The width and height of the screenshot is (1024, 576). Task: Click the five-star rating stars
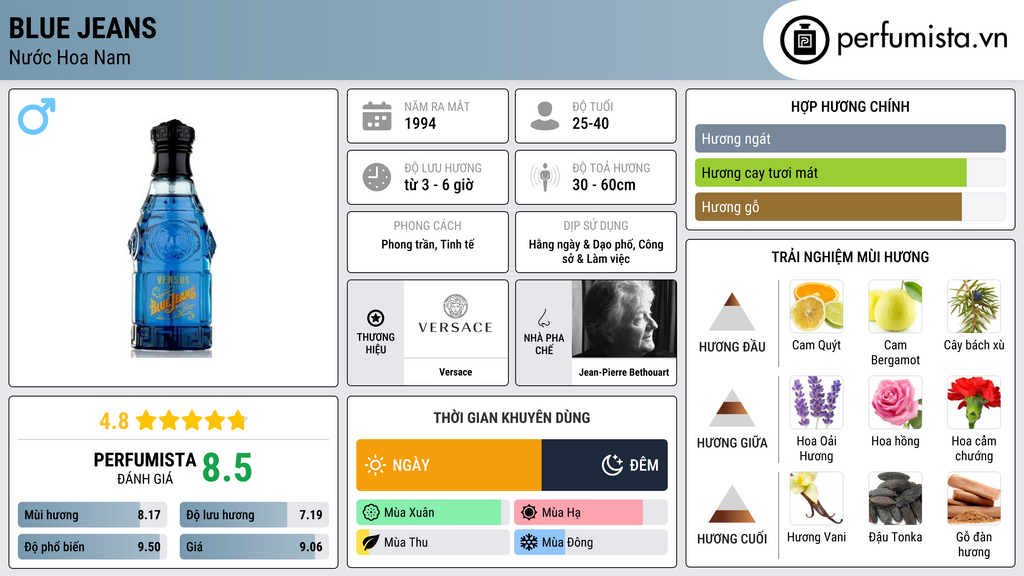coord(191,420)
